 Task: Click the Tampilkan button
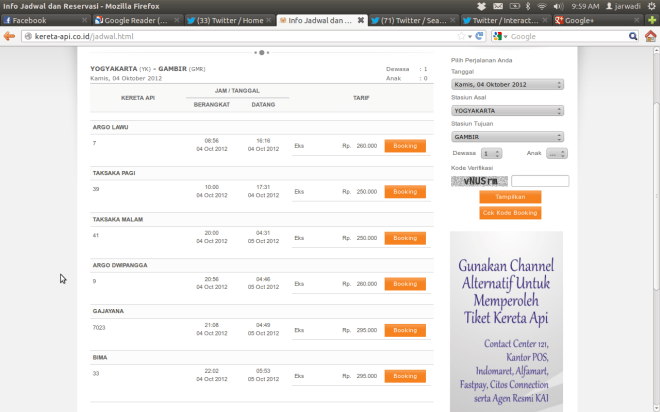[510, 197]
